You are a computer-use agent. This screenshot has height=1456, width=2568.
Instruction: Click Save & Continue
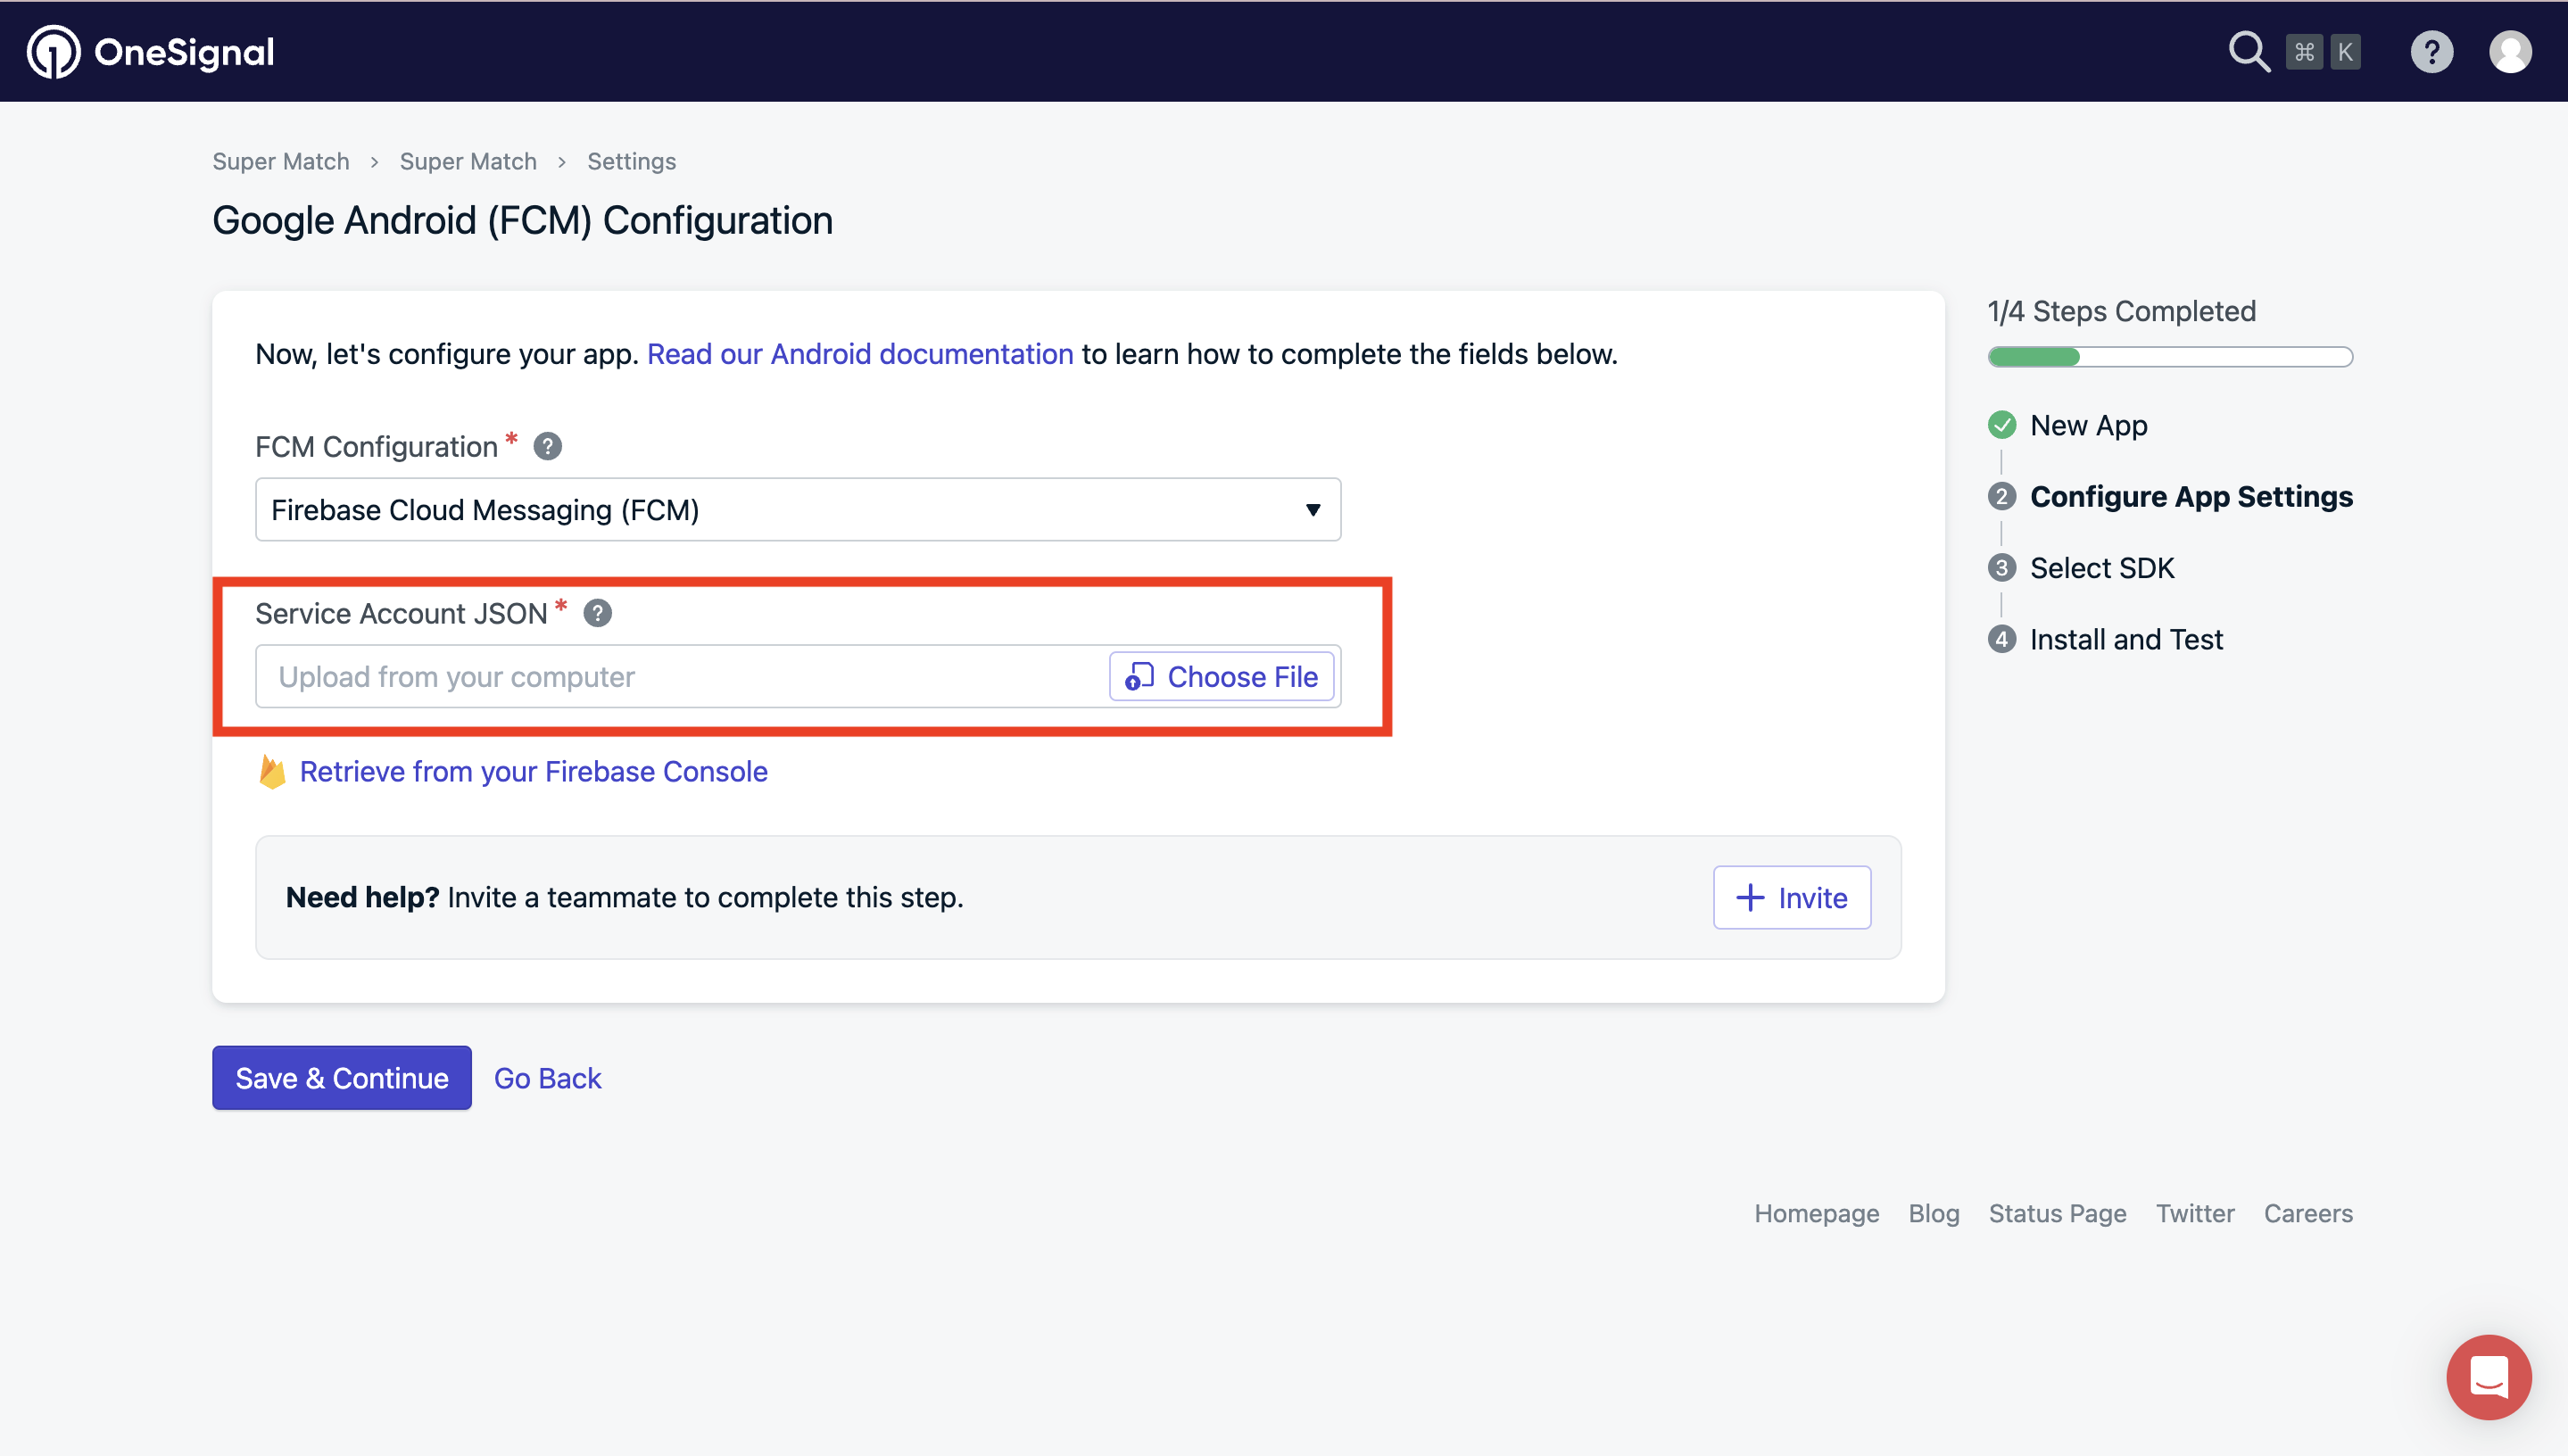[342, 1078]
